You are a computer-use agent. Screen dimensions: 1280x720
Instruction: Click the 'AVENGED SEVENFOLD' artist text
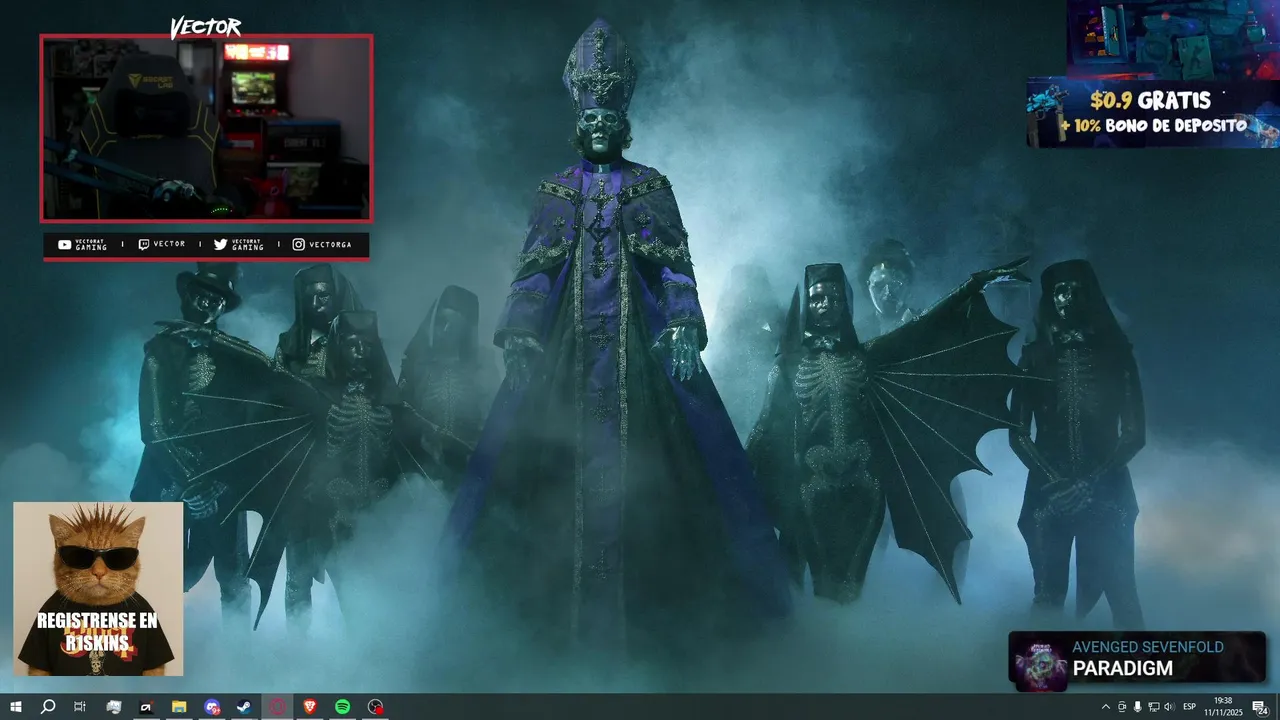[x=1148, y=647]
